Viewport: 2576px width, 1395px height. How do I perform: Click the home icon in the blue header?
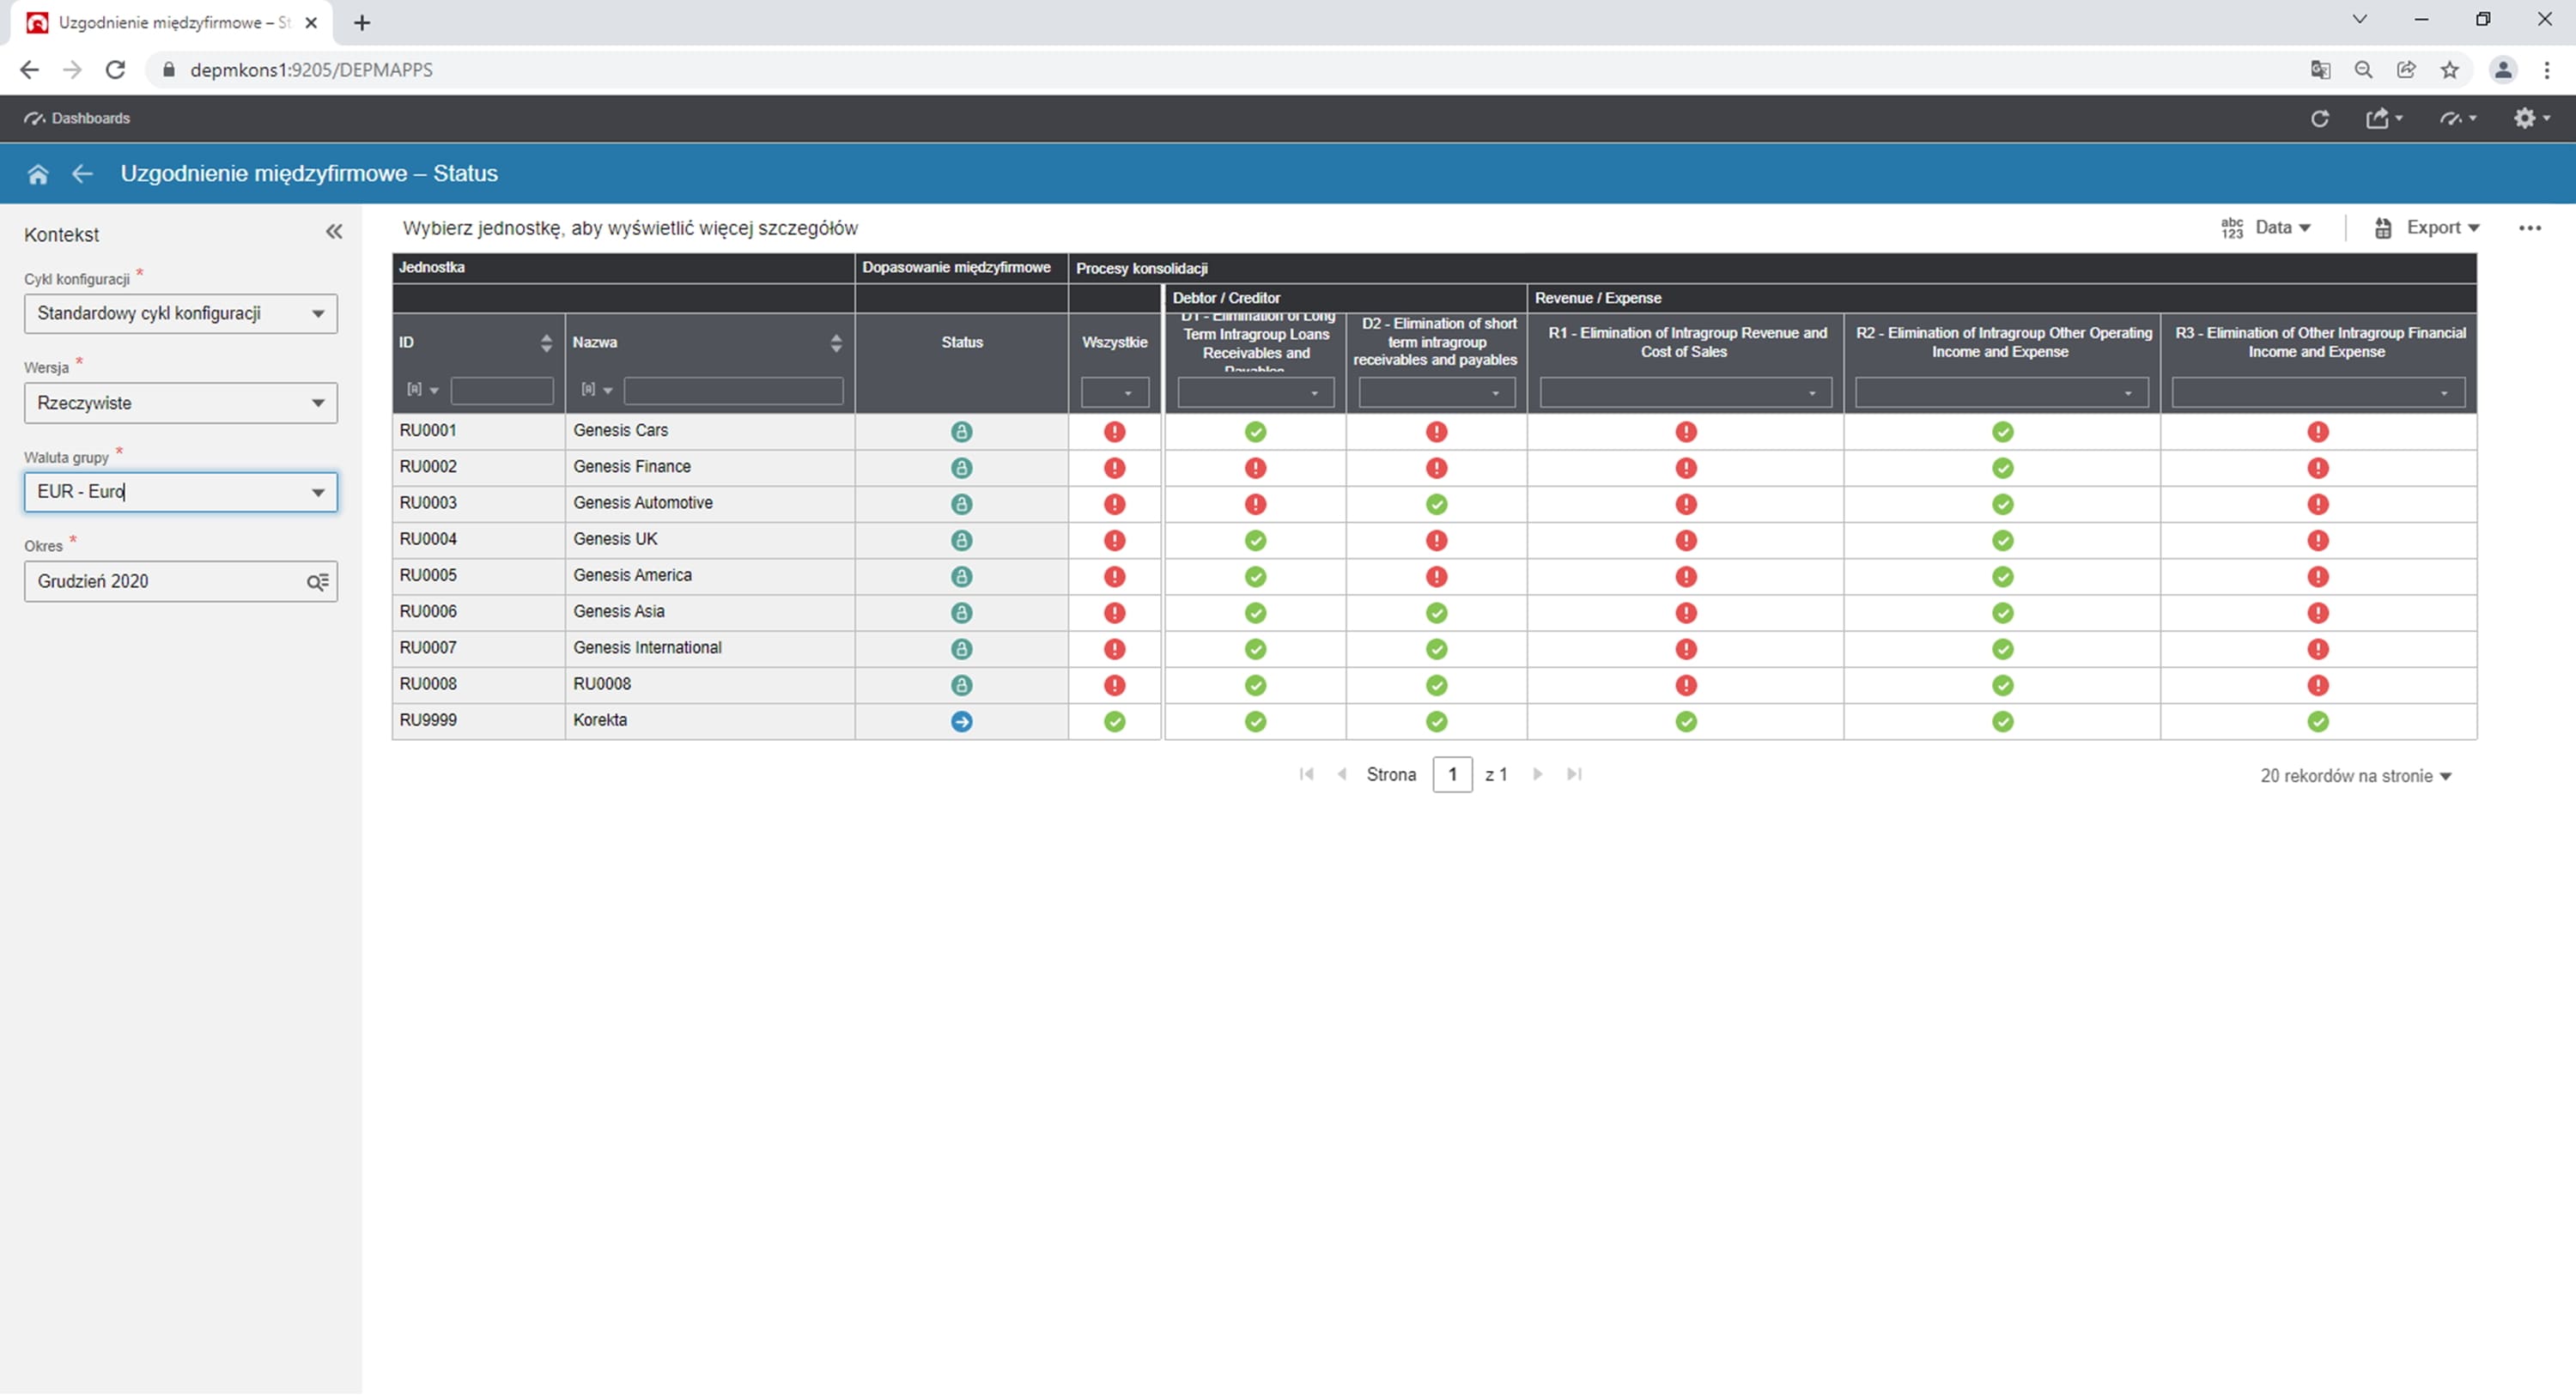tap(38, 174)
